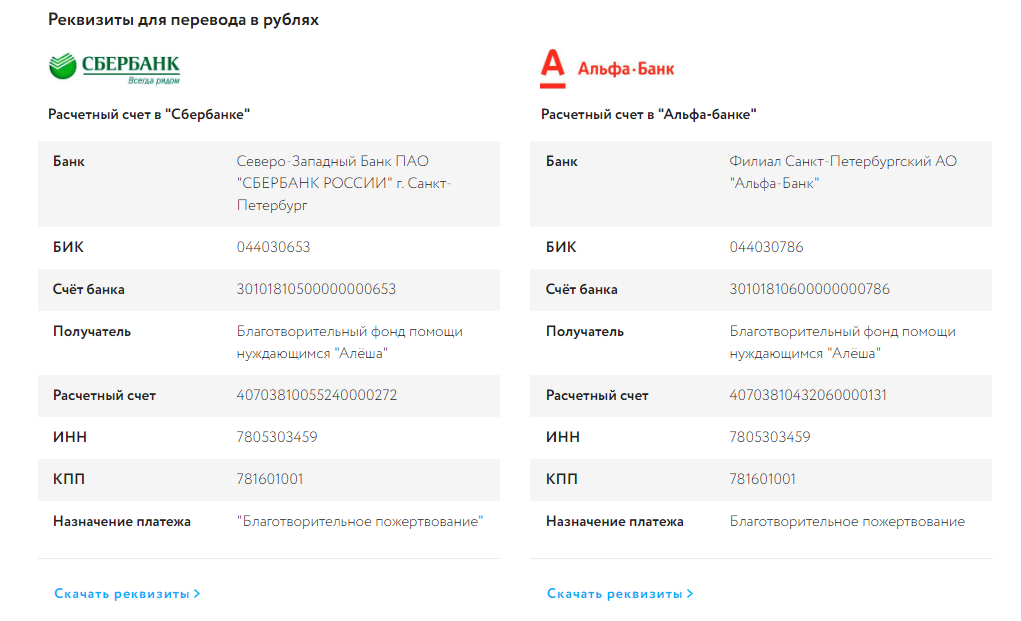1021x621 pixels.
Task: Click the Alfa-Bank logo
Action: 607,68
